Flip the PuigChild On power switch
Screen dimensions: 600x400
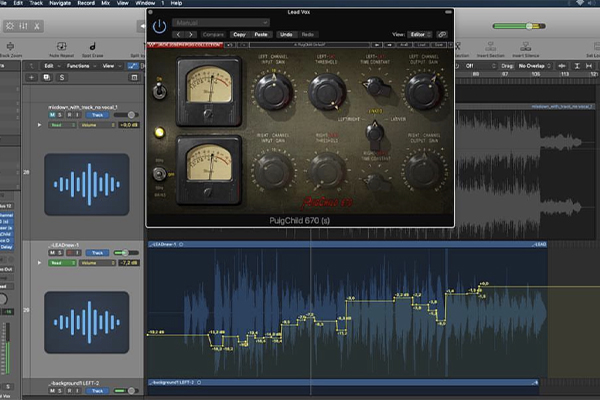[x=160, y=91]
